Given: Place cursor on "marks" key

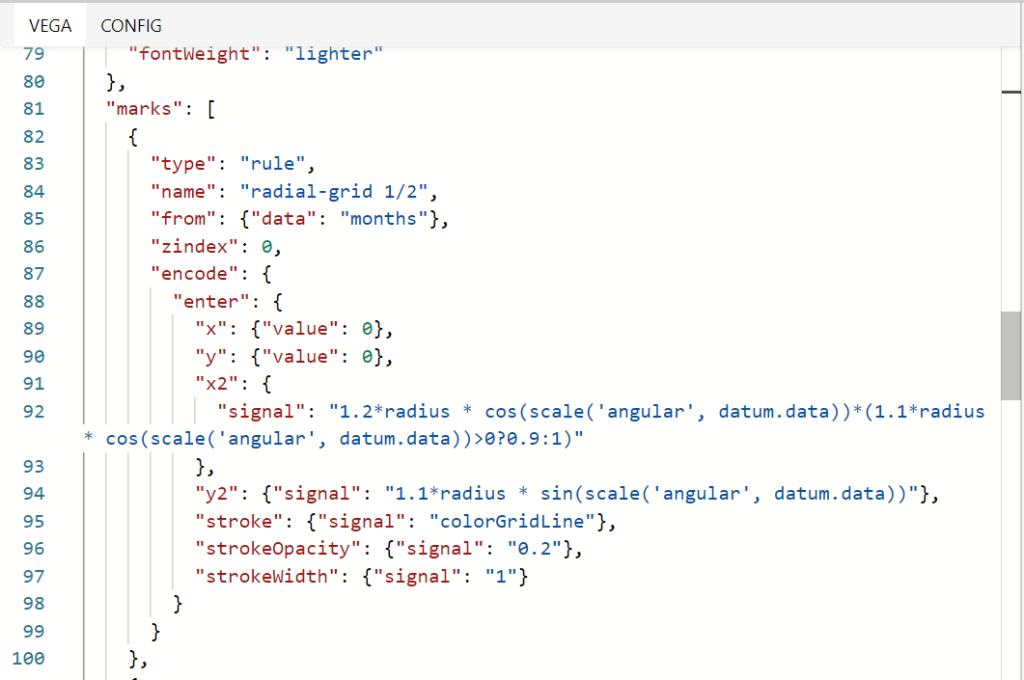Looking at the screenshot, I should click(x=145, y=109).
